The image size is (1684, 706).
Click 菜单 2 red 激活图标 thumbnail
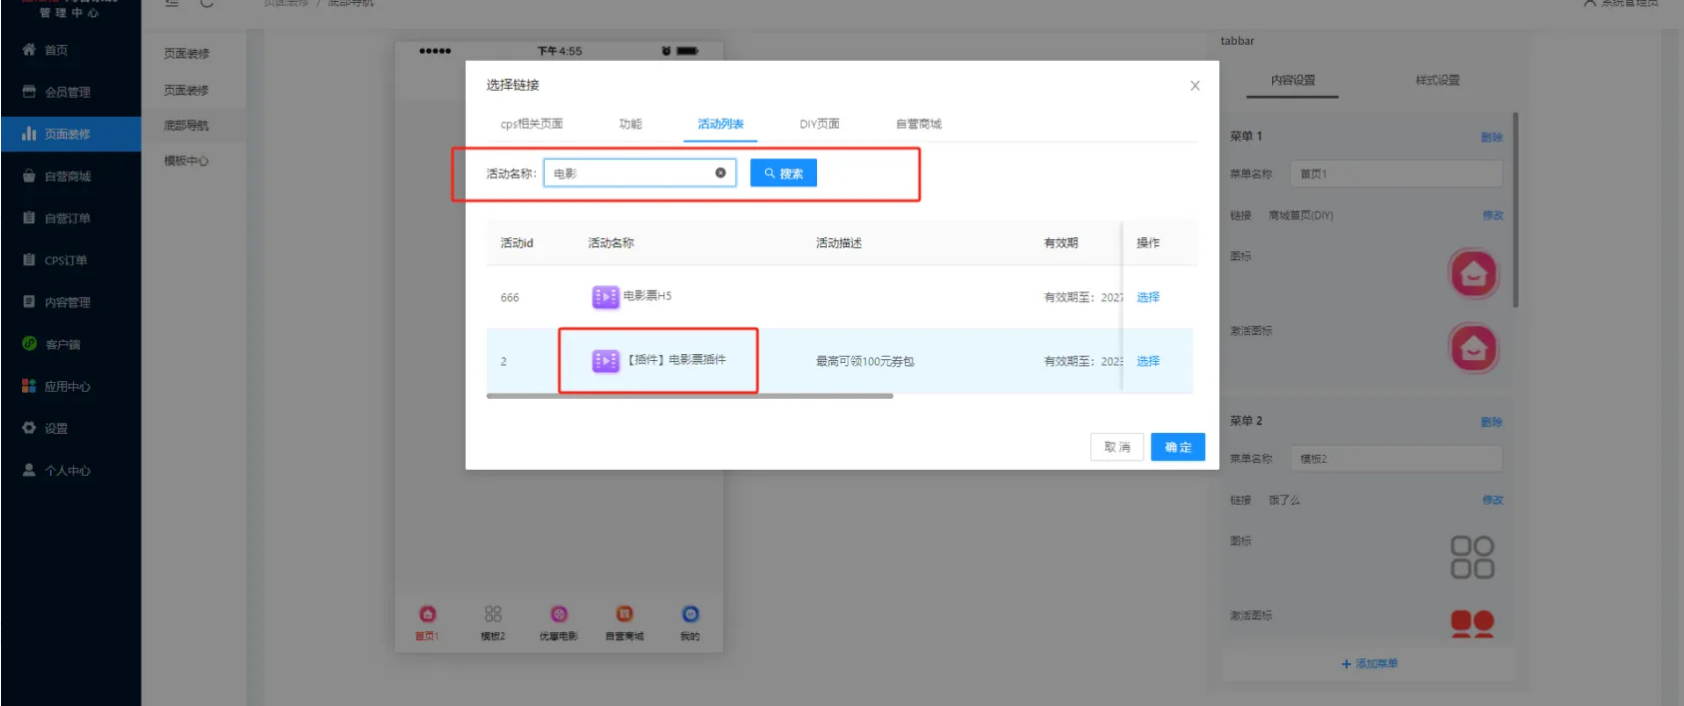pyautogui.click(x=1472, y=624)
